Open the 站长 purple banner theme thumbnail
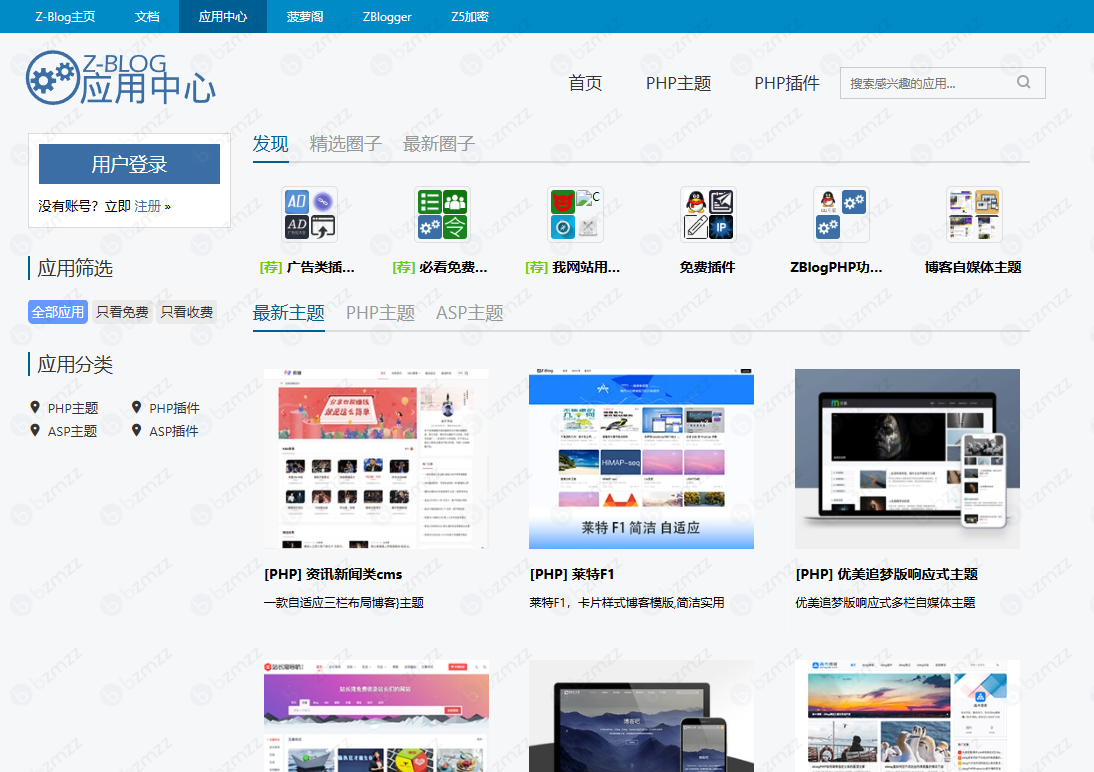 (x=376, y=716)
